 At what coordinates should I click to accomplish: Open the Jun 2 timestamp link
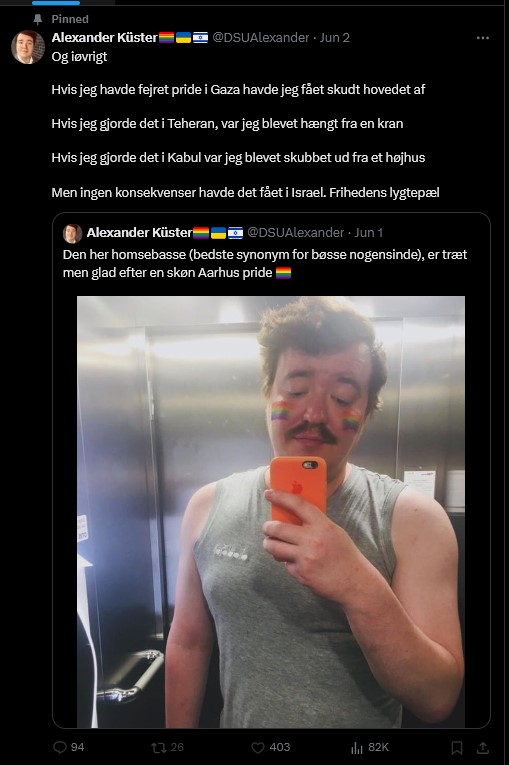click(334, 38)
